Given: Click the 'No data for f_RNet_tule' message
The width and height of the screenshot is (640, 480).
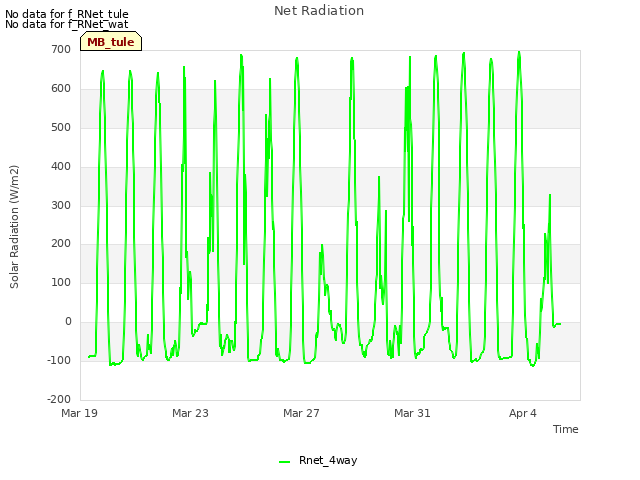Looking at the screenshot, I should coord(67,14).
